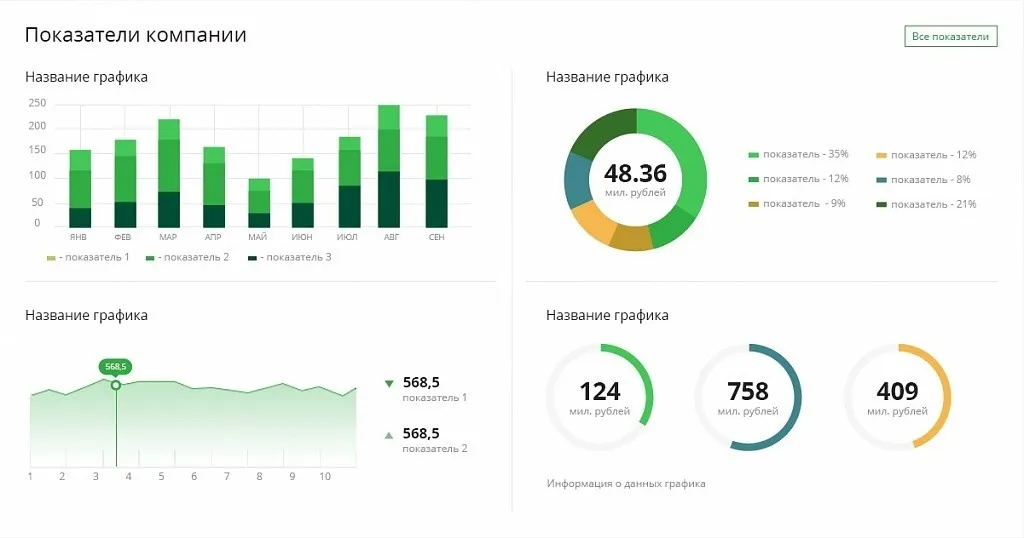Screen dimensions: 1024x538
Task: Toggle 'показатель 3' in bar chart legend
Action: (x=289, y=257)
